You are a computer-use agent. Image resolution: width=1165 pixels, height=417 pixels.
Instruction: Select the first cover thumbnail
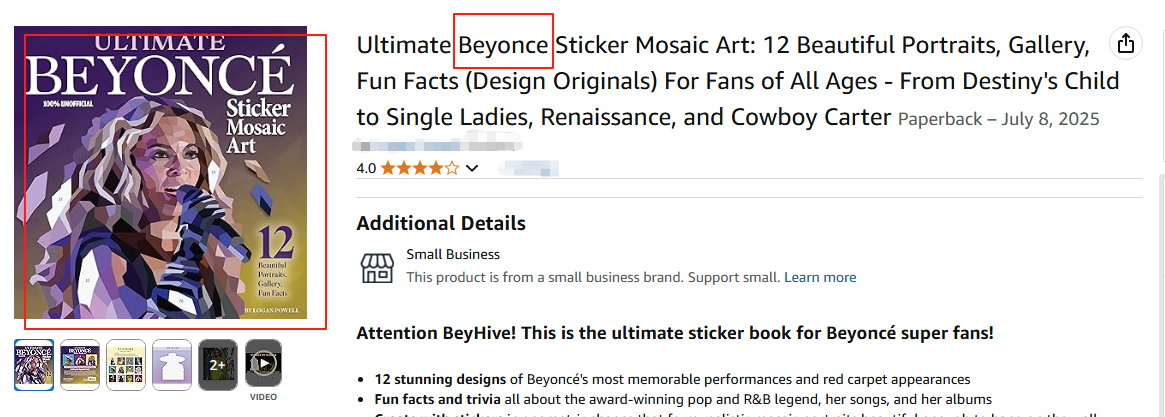pyautogui.click(x=33, y=364)
